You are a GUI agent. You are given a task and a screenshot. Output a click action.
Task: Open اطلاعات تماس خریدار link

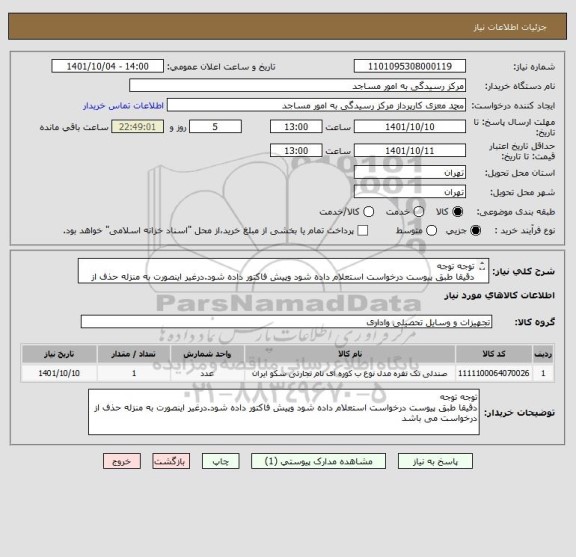pos(123,106)
